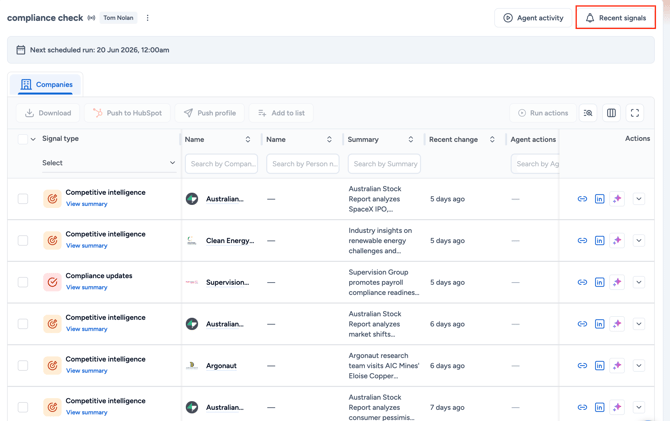Open LinkedIn icon on Clean Energy row
Screen dimensions: 670x421
[x=599, y=241]
